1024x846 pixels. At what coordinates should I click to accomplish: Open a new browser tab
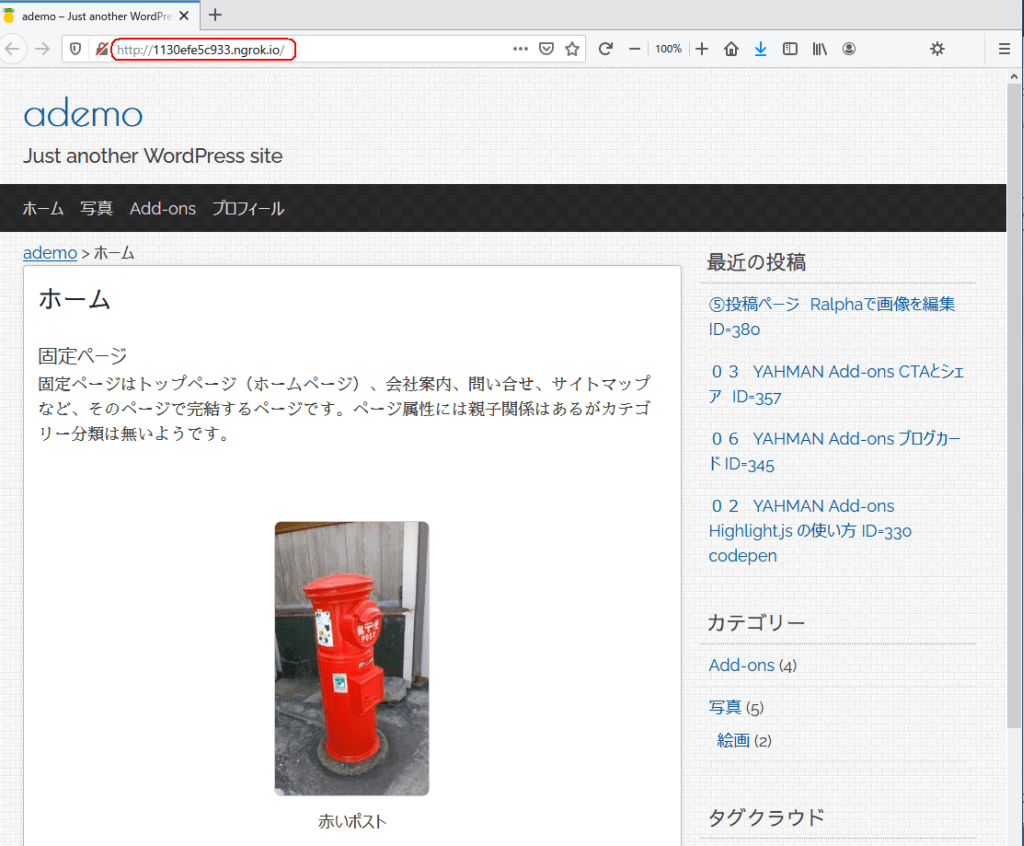coord(215,14)
